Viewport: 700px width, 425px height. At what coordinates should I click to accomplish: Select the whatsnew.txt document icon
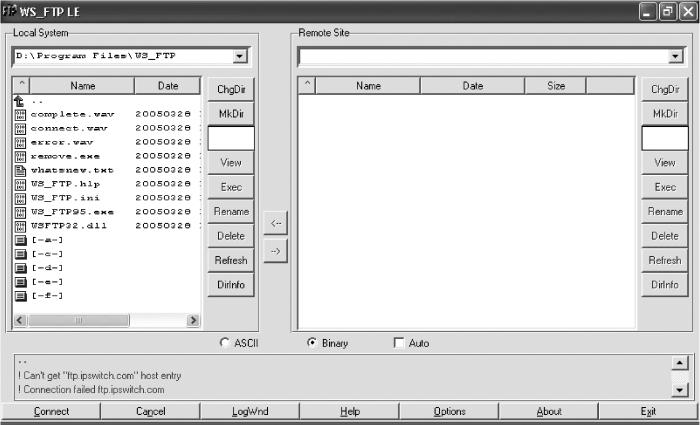[x=20, y=171]
